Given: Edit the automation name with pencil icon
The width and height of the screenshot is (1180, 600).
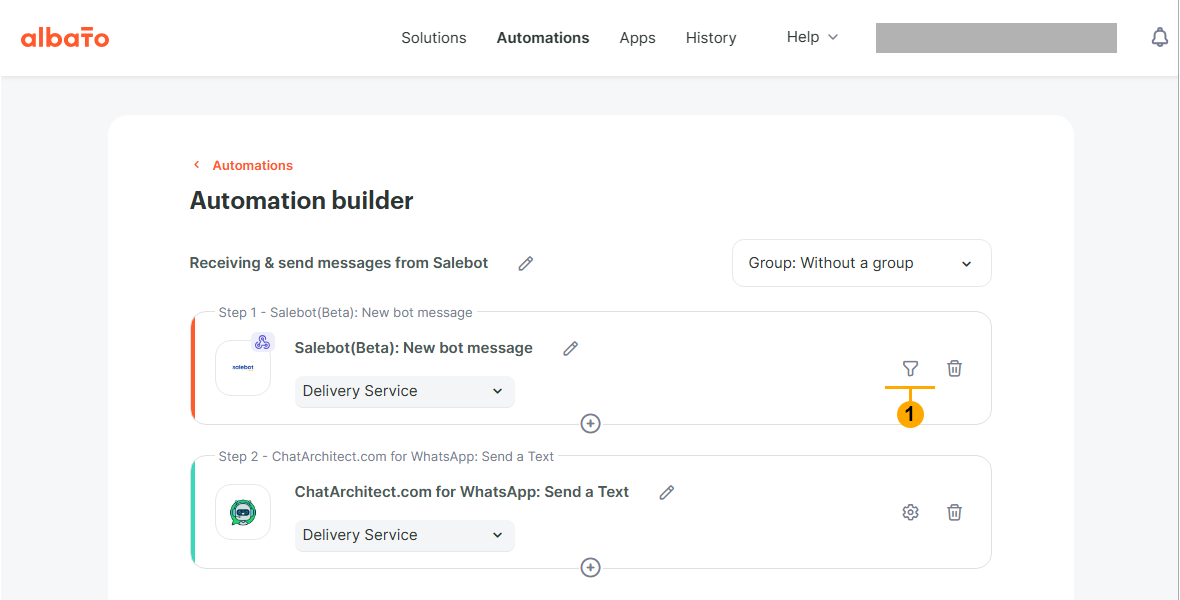Looking at the screenshot, I should tap(525, 263).
